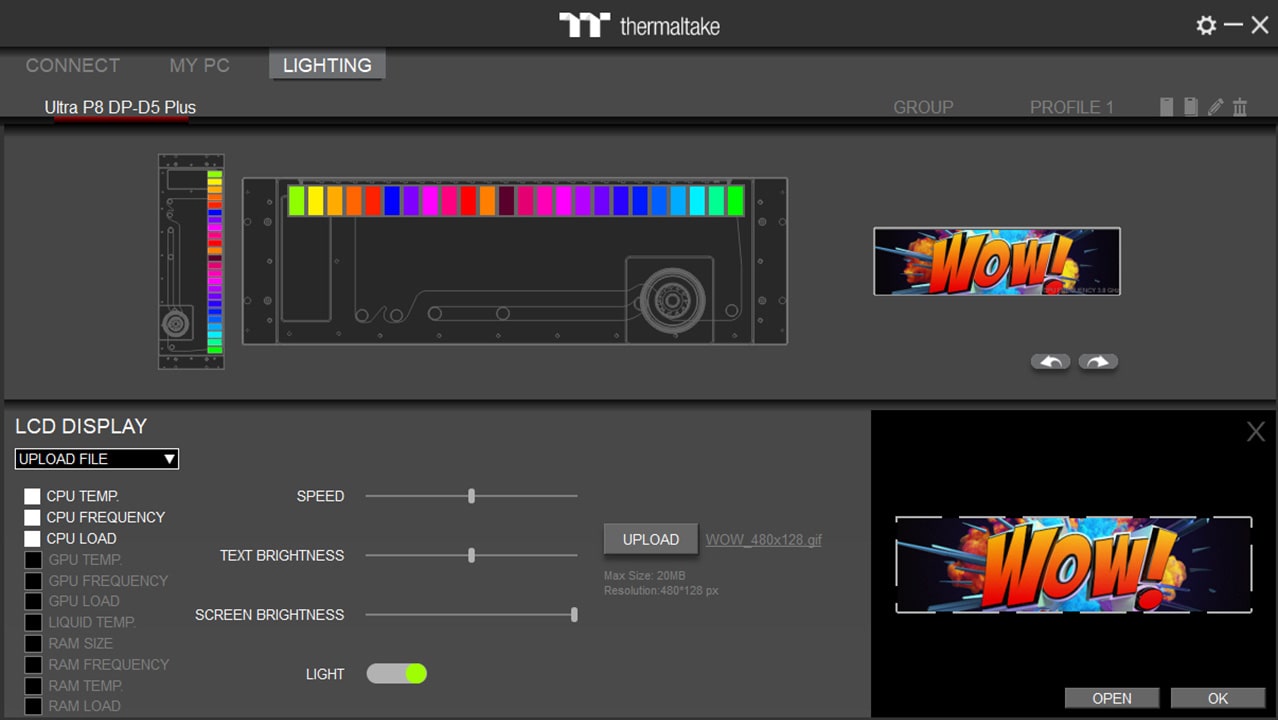Click the SPEED slider handle
This screenshot has width=1278, height=720.
point(471,496)
